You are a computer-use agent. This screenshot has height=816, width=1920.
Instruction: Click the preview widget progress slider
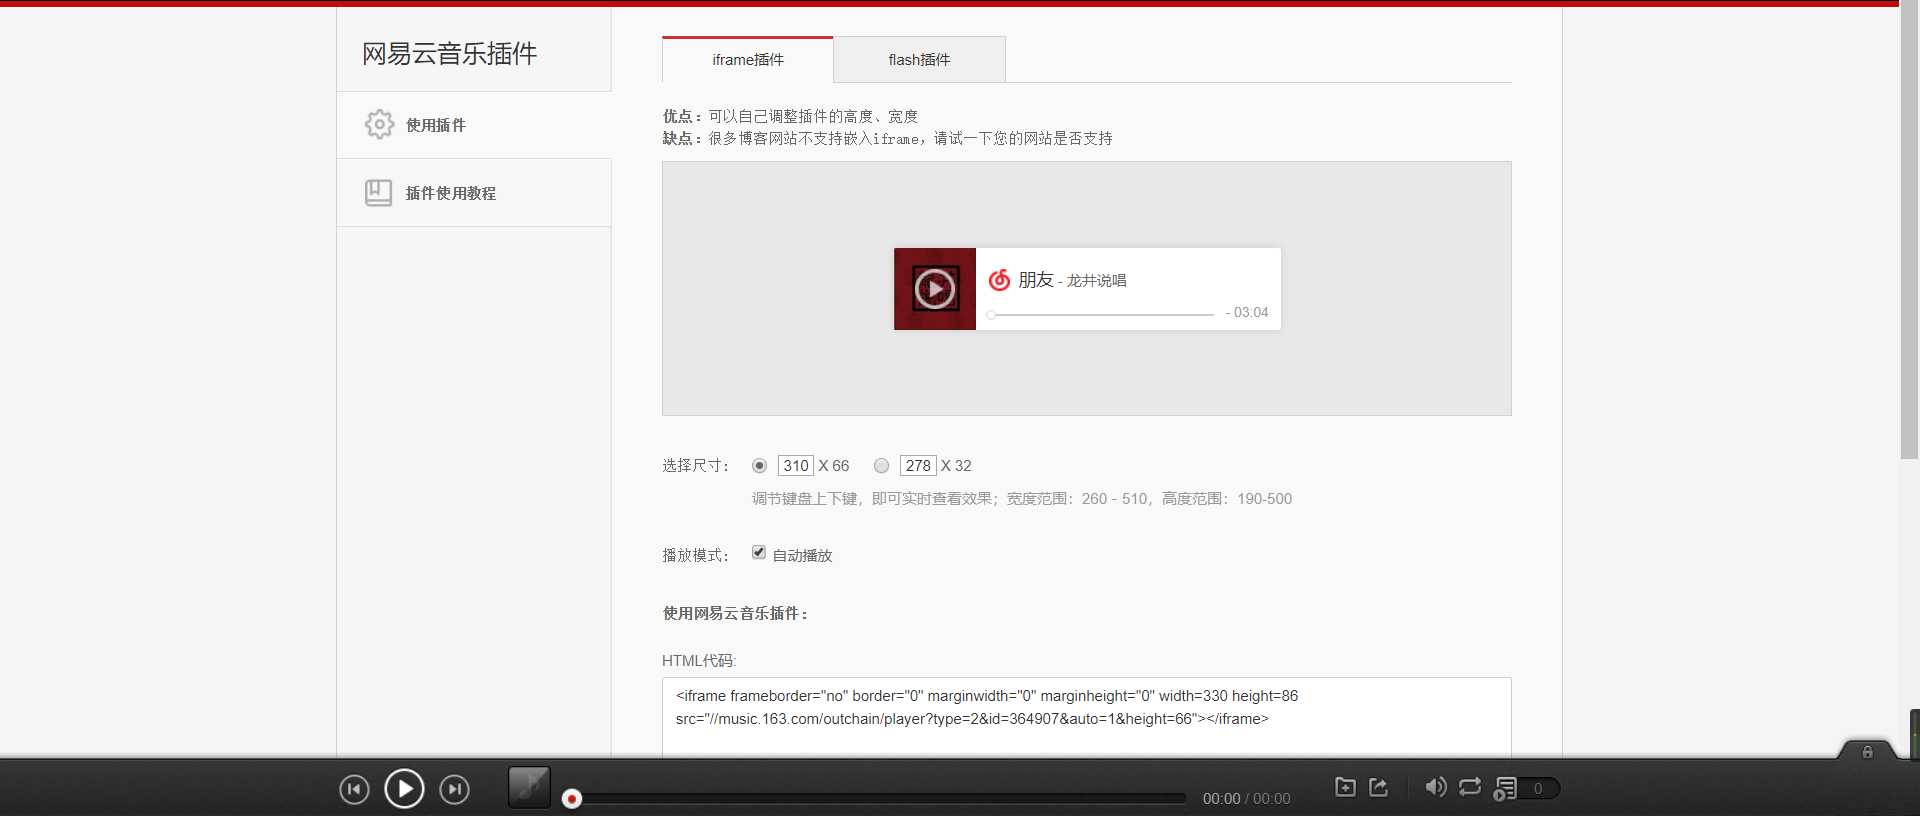(1100, 314)
